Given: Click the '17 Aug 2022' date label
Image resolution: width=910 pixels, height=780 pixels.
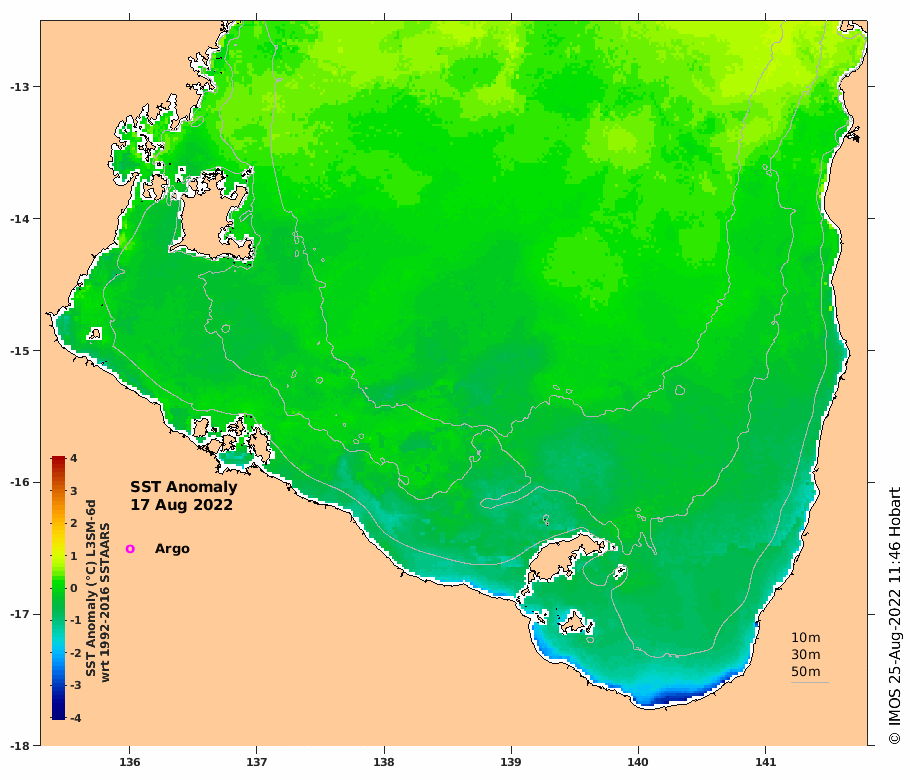Looking at the screenshot, I should [x=181, y=505].
